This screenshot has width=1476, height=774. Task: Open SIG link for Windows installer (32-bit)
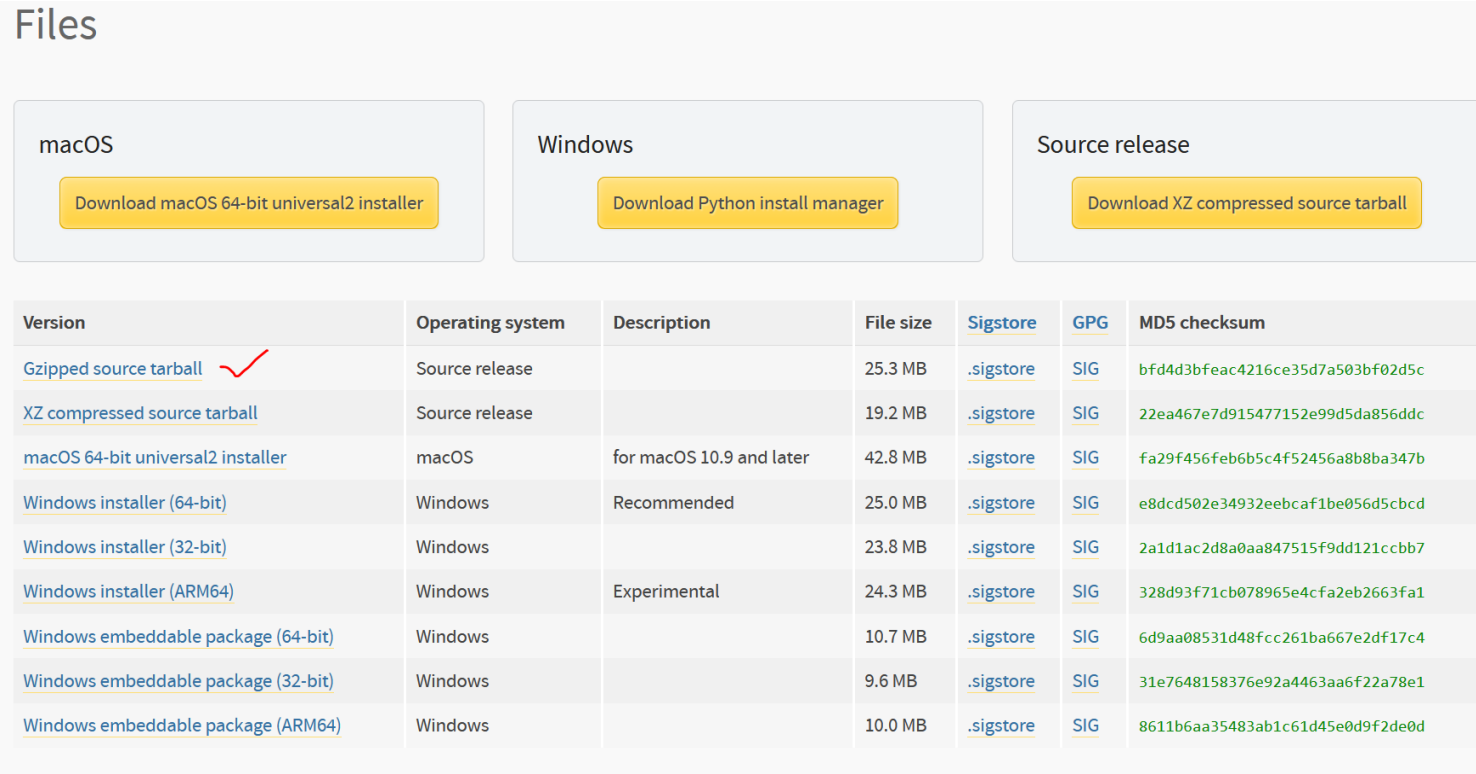coord(1086,547)
